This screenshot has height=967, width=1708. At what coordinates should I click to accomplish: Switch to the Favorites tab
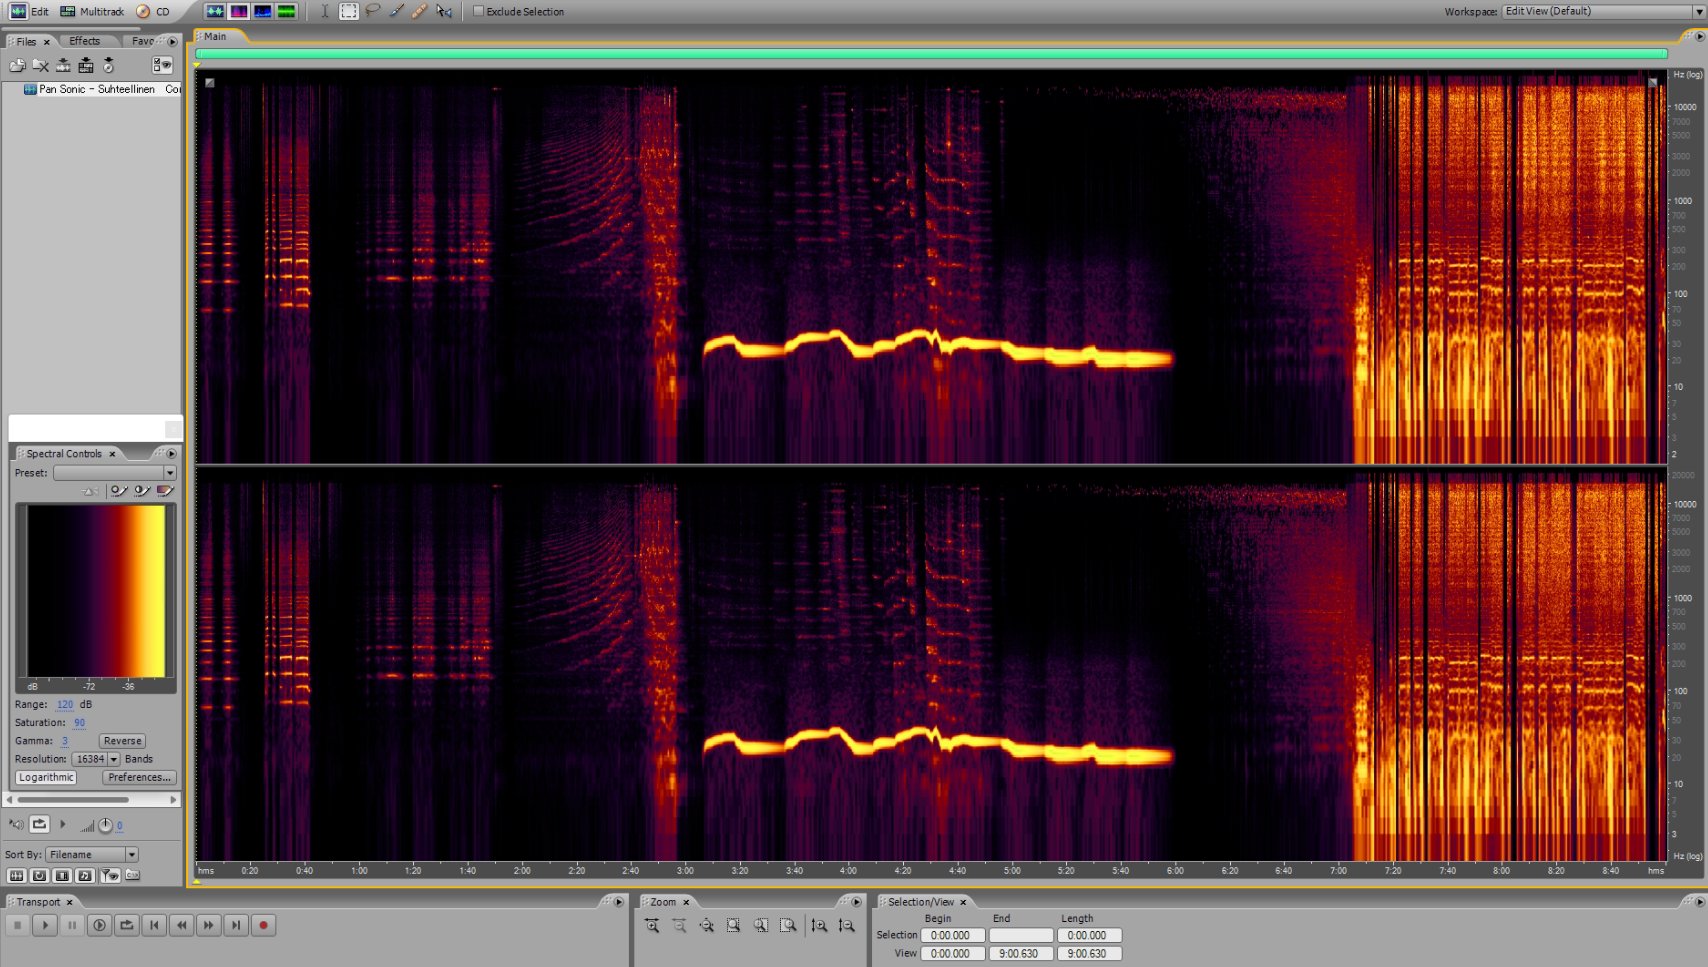tap(143, 41)
